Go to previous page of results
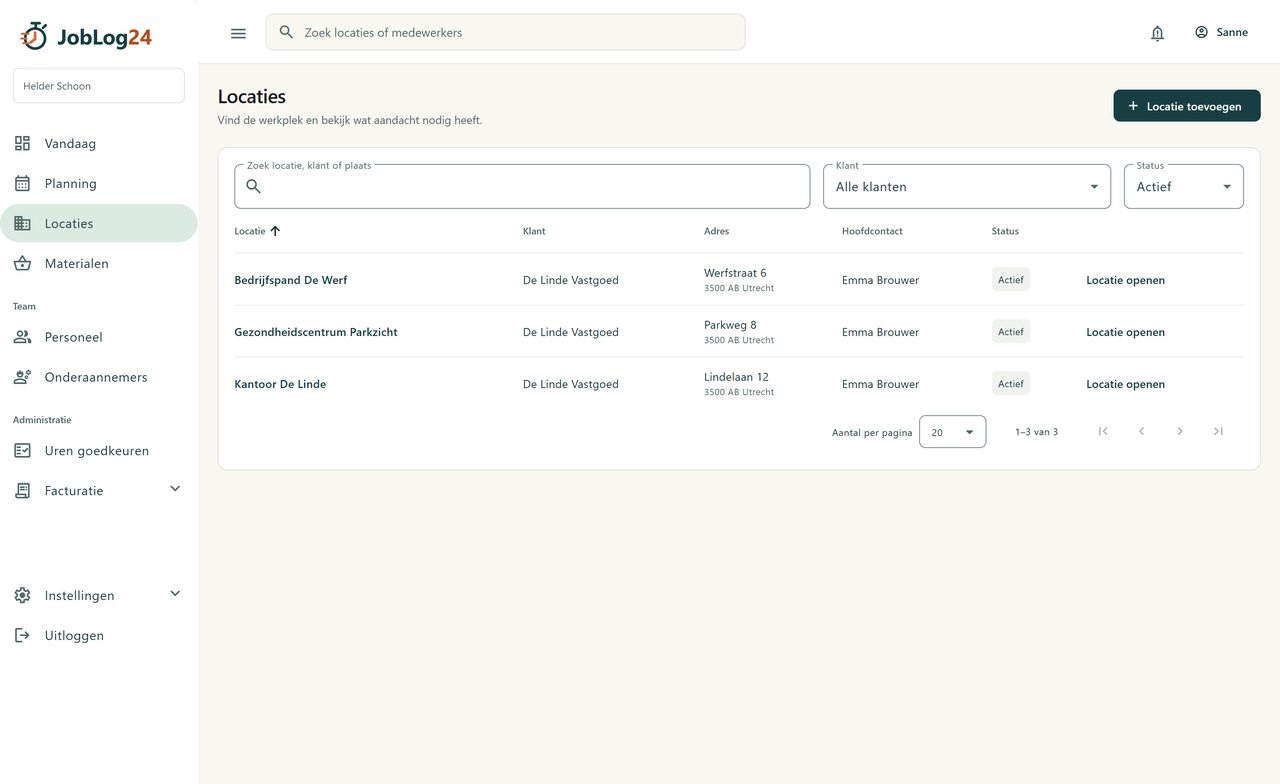Image resolution: width=1280 pixels, height=784 pixels. click(1141, 431)
